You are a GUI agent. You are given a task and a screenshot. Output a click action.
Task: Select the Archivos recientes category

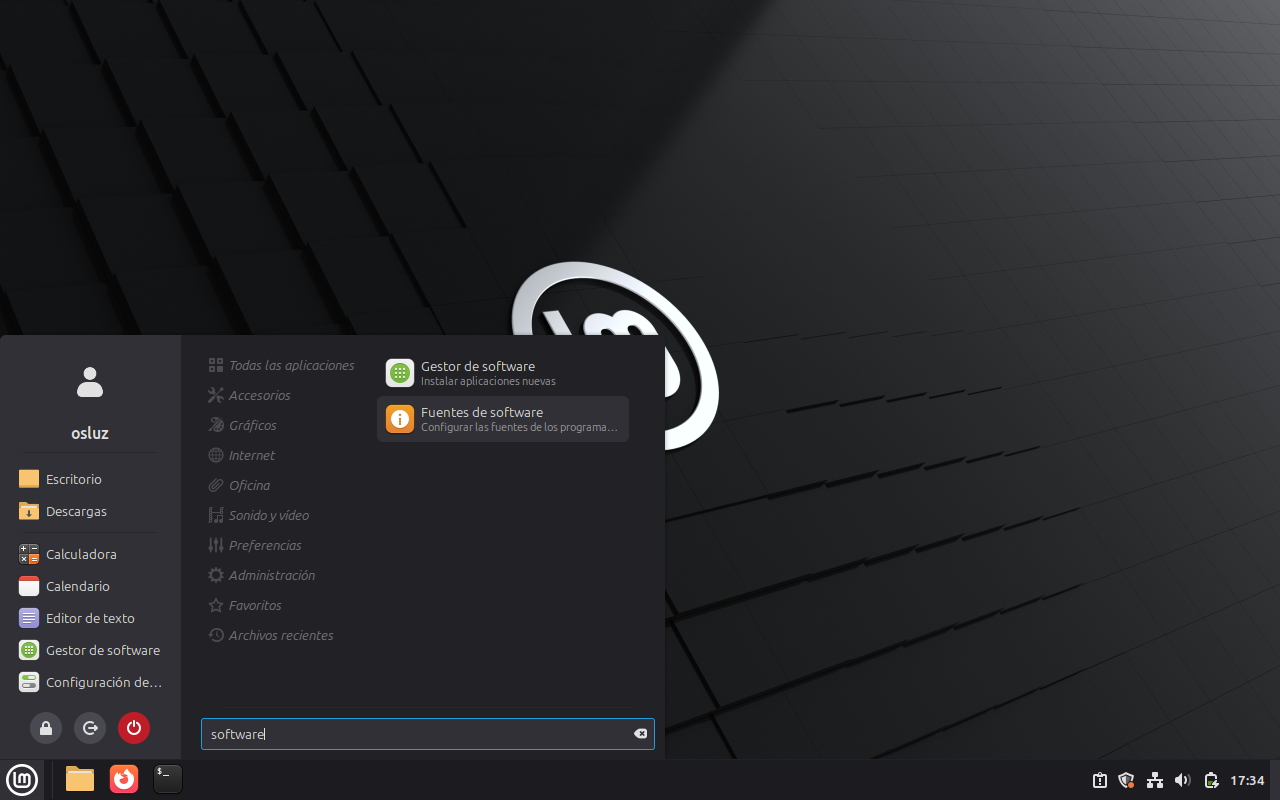(270, 635)
